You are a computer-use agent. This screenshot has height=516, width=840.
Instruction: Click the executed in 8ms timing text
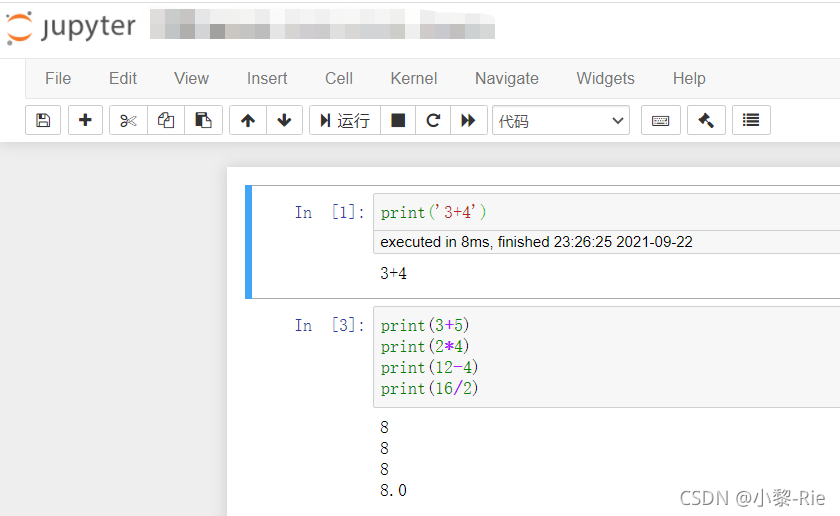pyautogui.click(x=536, y=242)
